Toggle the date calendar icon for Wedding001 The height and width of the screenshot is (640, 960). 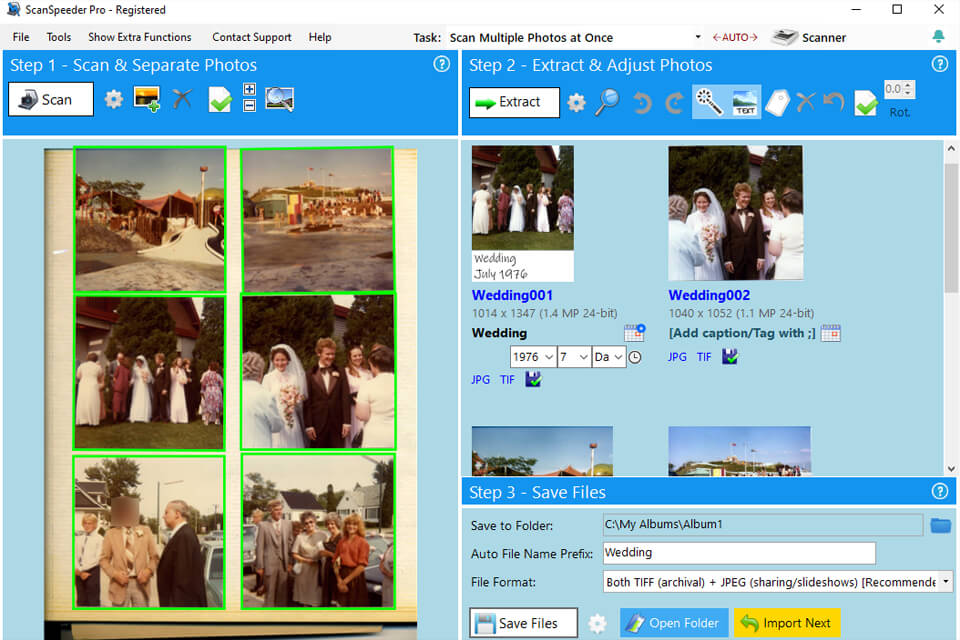click(634, 333)
